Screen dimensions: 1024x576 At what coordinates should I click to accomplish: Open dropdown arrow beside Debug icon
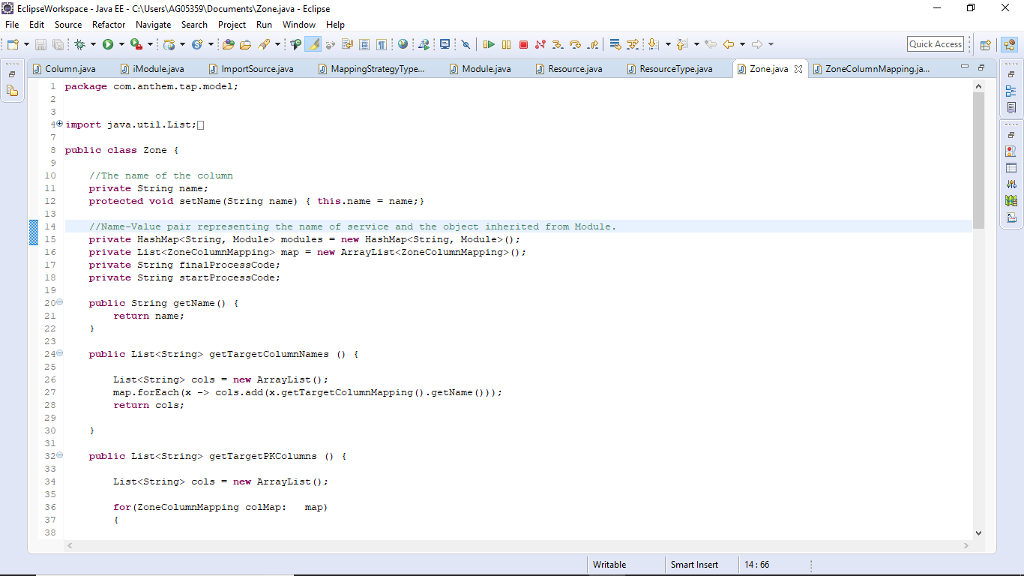93,44
